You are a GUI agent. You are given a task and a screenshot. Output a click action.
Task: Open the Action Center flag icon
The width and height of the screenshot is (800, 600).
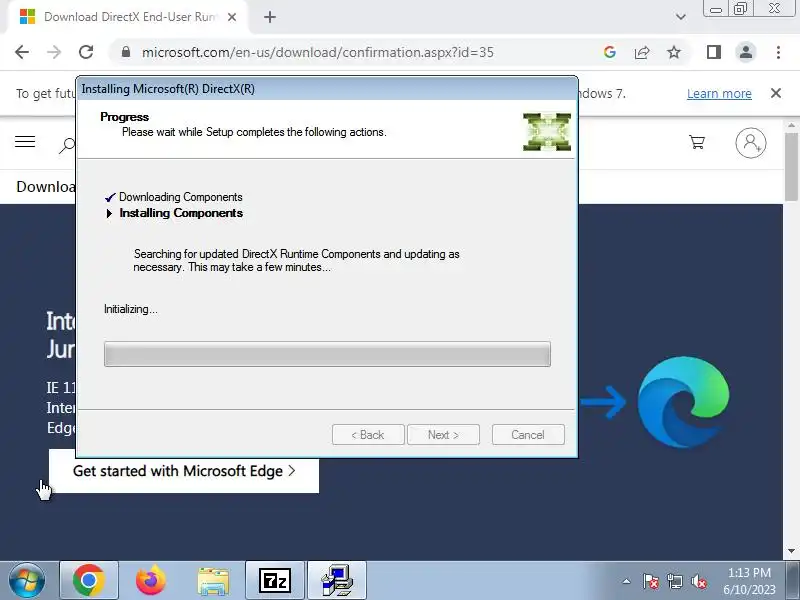[x=650, y=581]
